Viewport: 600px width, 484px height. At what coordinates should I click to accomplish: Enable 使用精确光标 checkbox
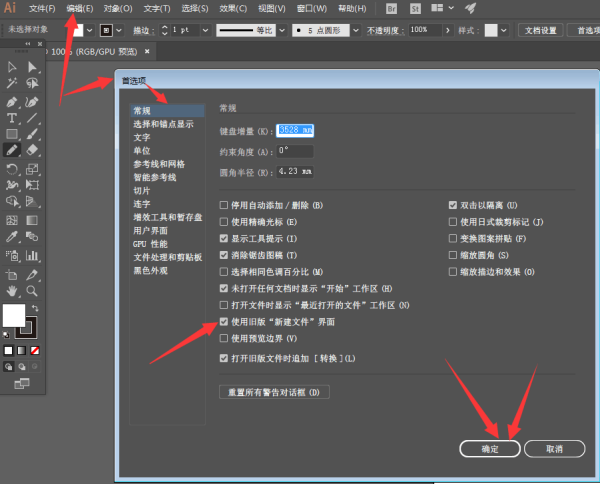pyautogui.click(x=224, y=221)
